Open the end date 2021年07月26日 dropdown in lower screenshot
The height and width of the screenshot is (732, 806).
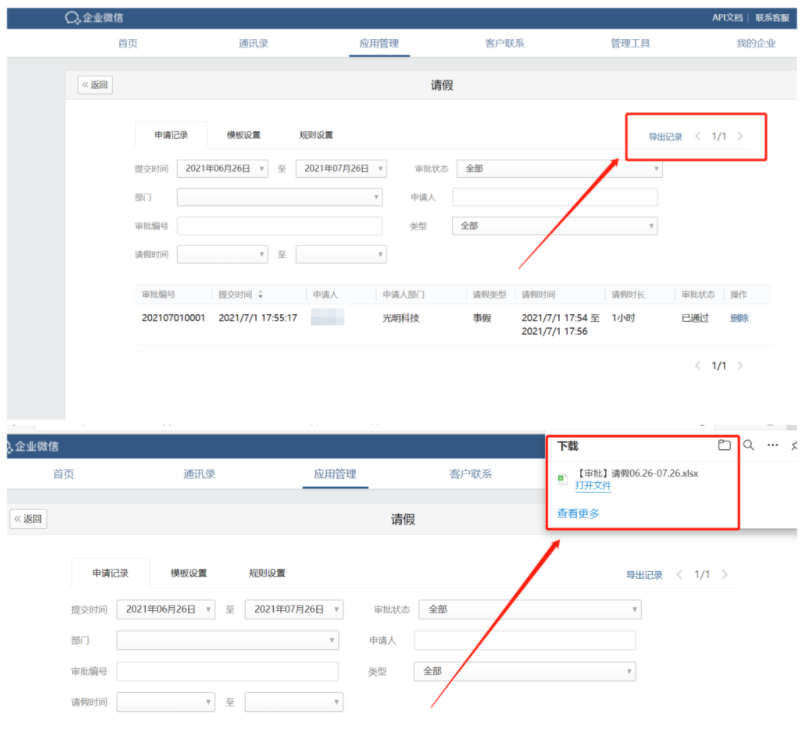[294, 610]
